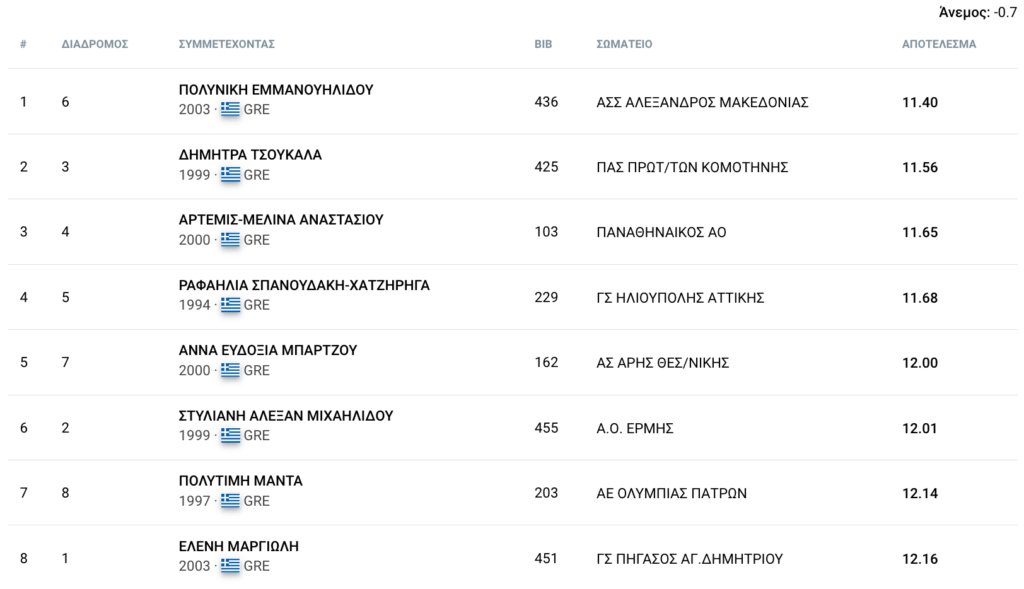Open athlete ΕΛΕΝΗ ΜΑΡΓΙΩΛΗ
This screenshot has width=1024, height=589.
tap(238, 547)
